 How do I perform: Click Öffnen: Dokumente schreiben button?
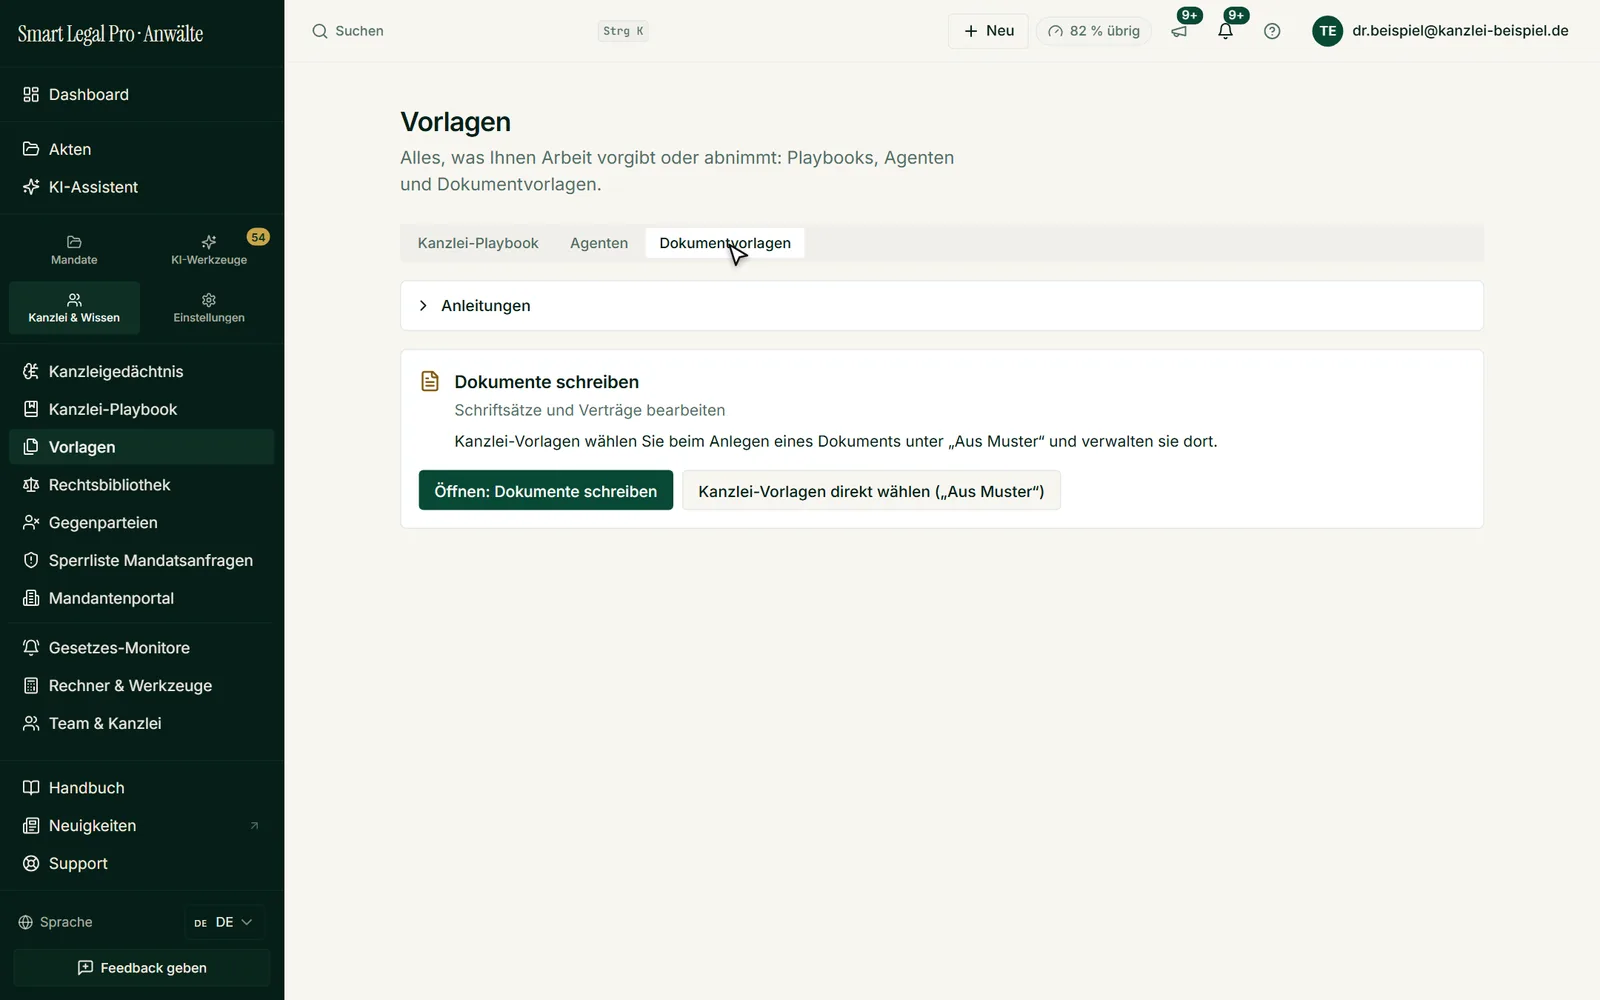click(546, 491)
